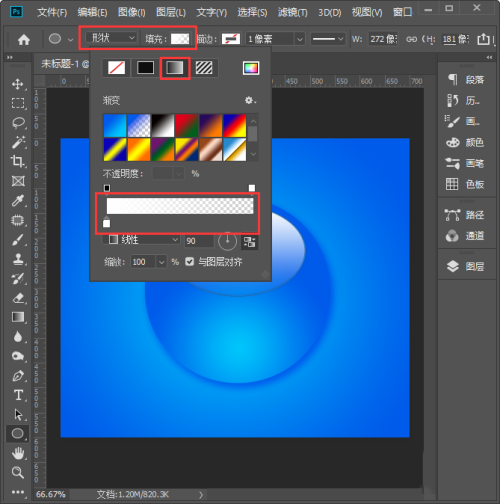Toggle the 与图层对齐 checkbox
This screenshot has height=504, width=500.
(189, 262)
